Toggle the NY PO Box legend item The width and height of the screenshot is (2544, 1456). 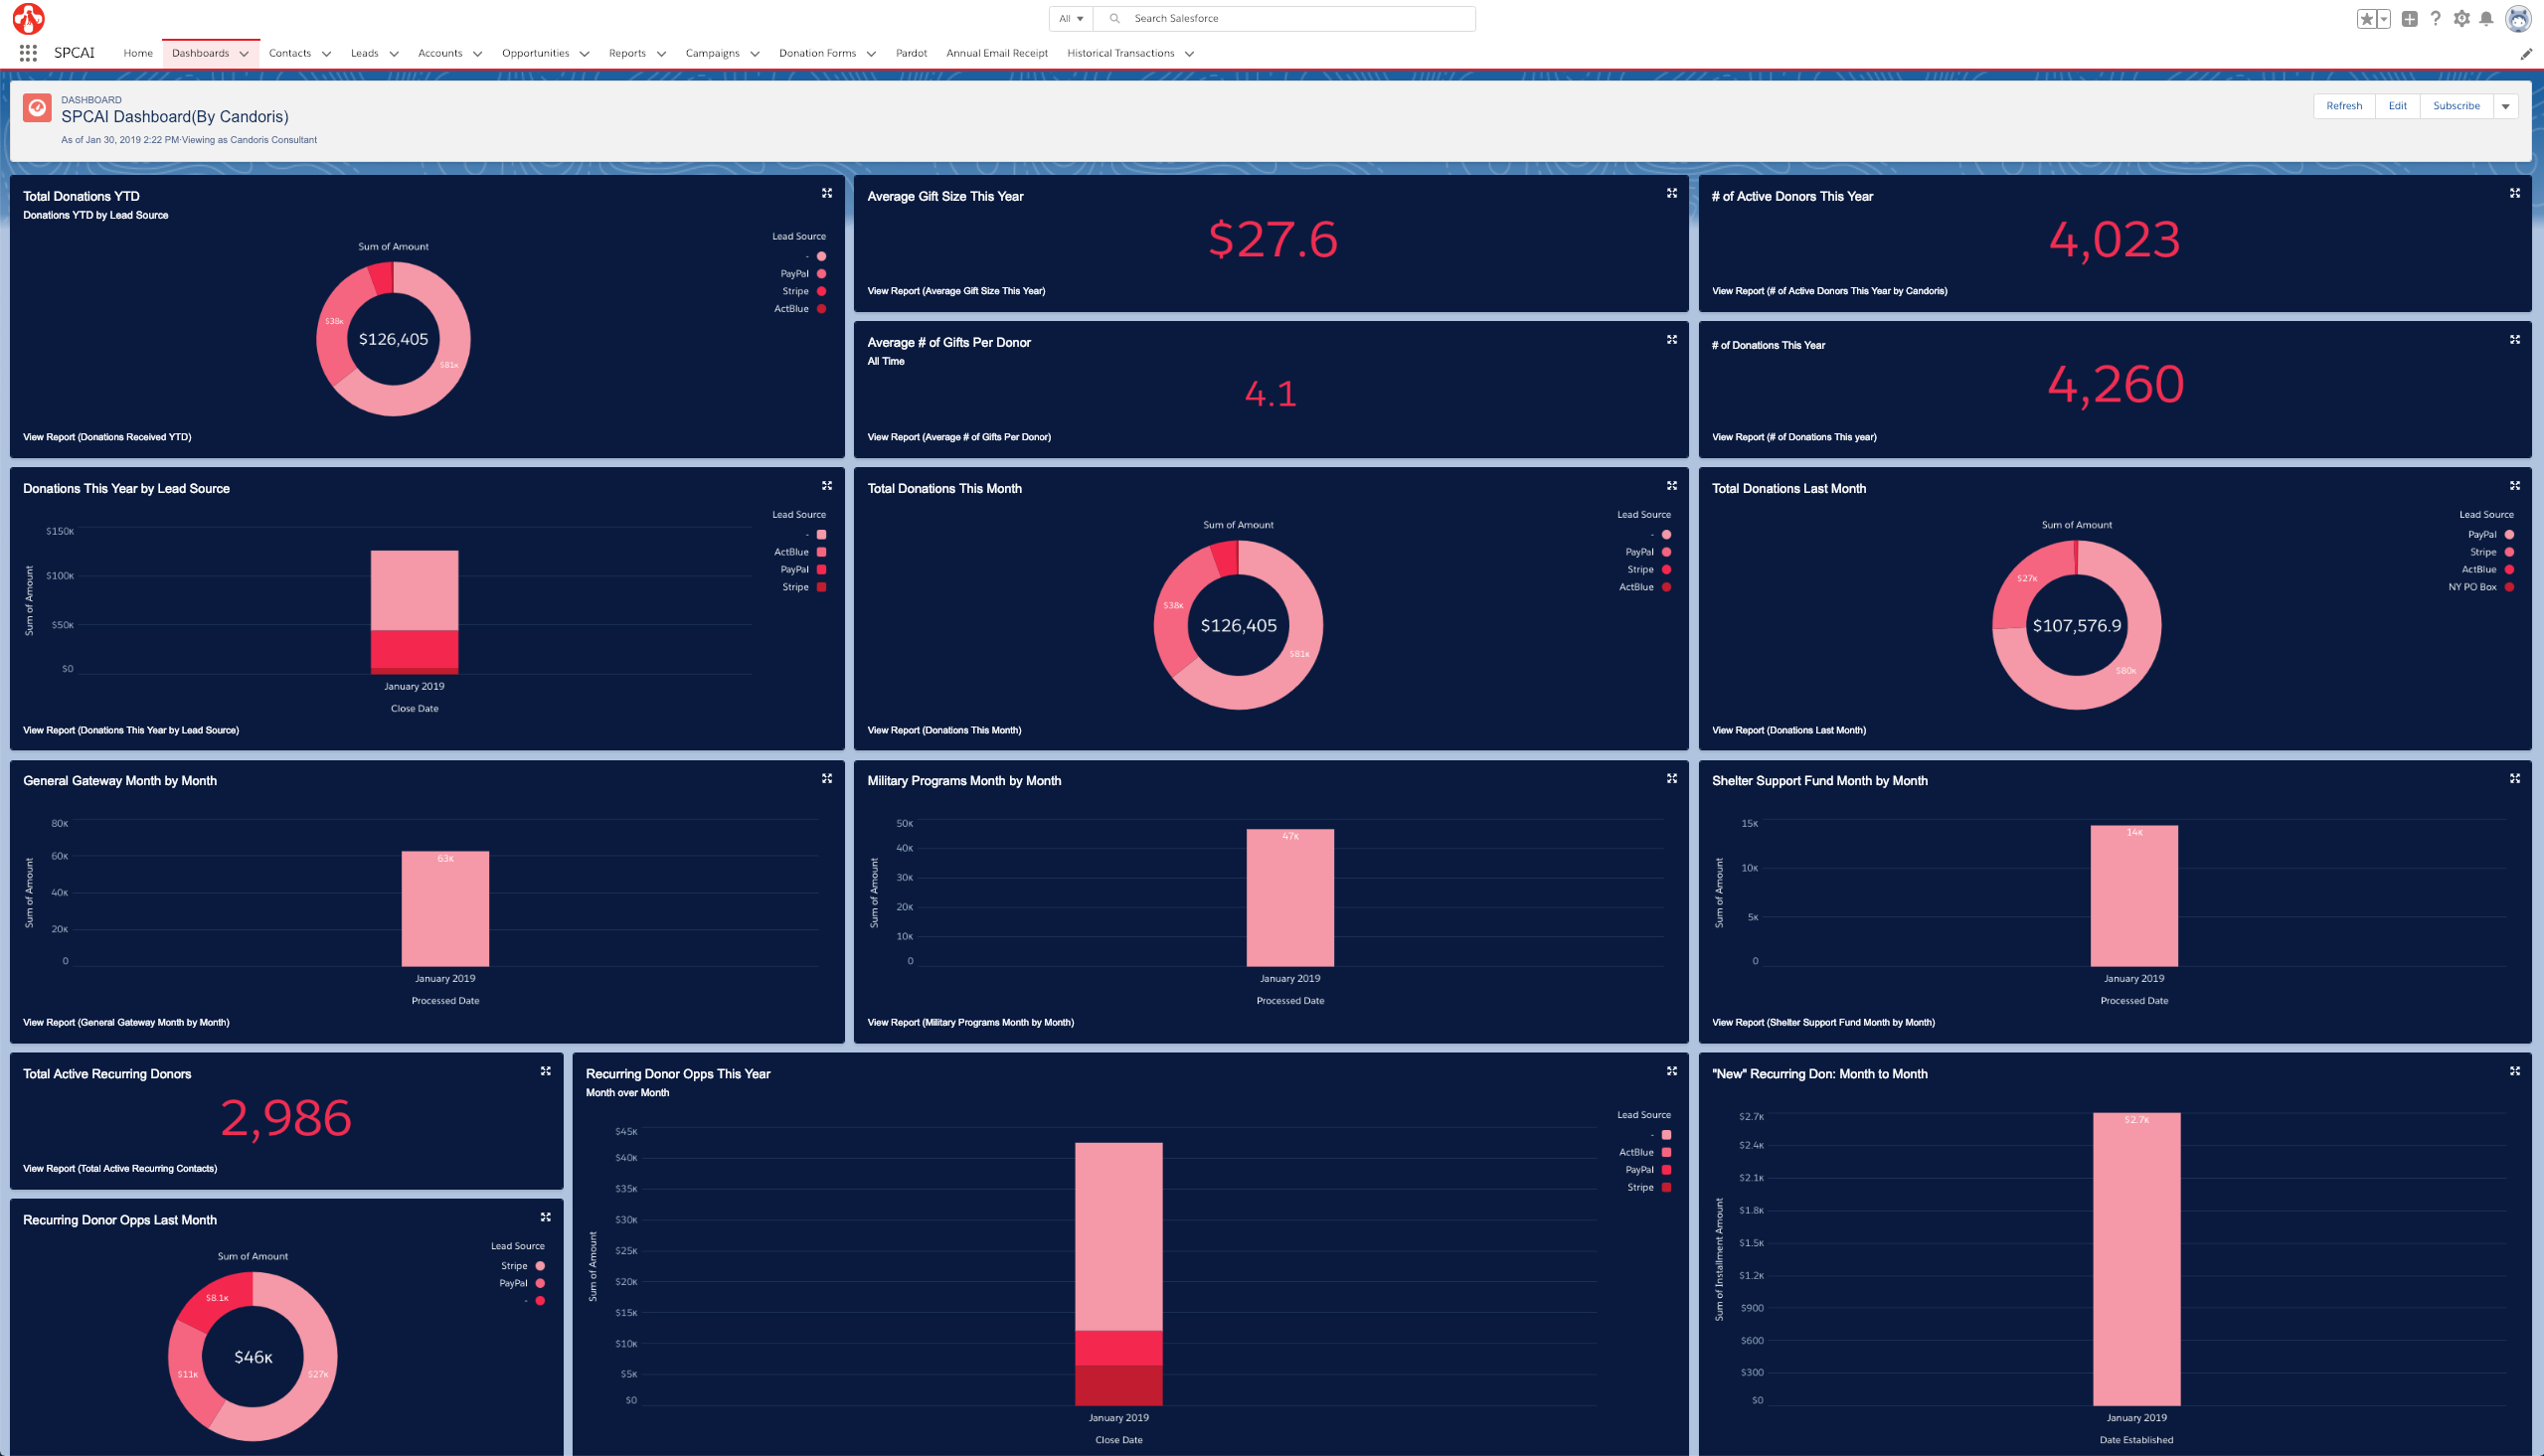[x=2509, y=587]
